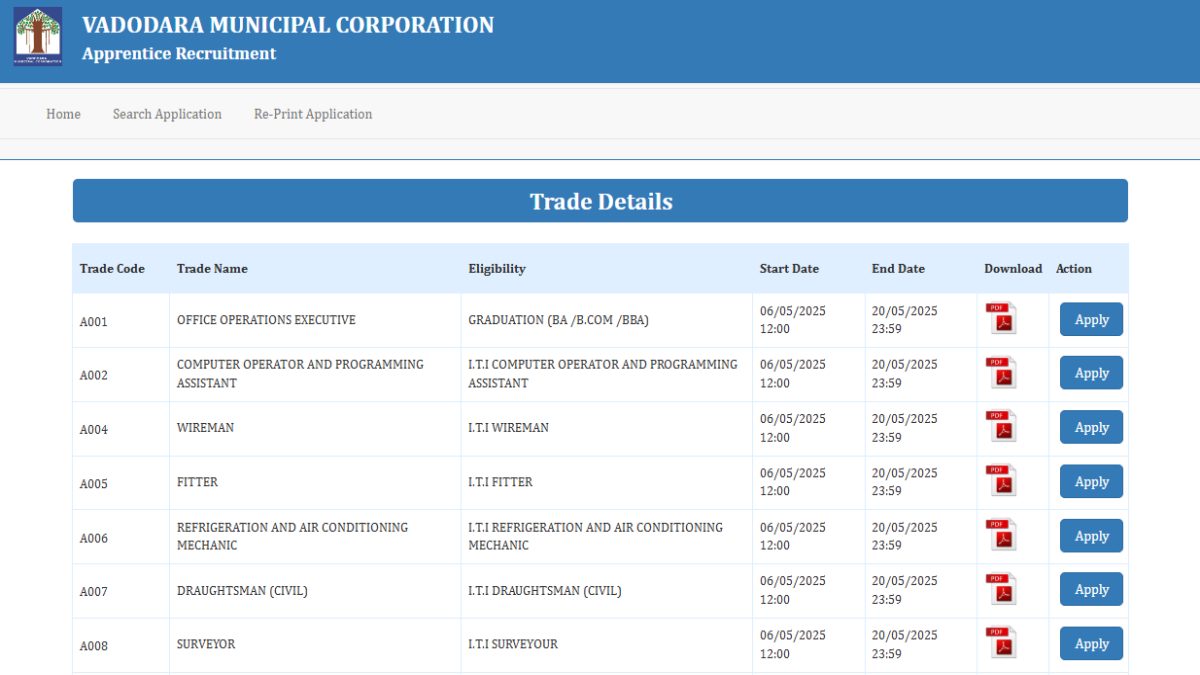Download PDF for Office Operations Executive trade
The height and width of the screenshot is (675, 1200).
1001,319
